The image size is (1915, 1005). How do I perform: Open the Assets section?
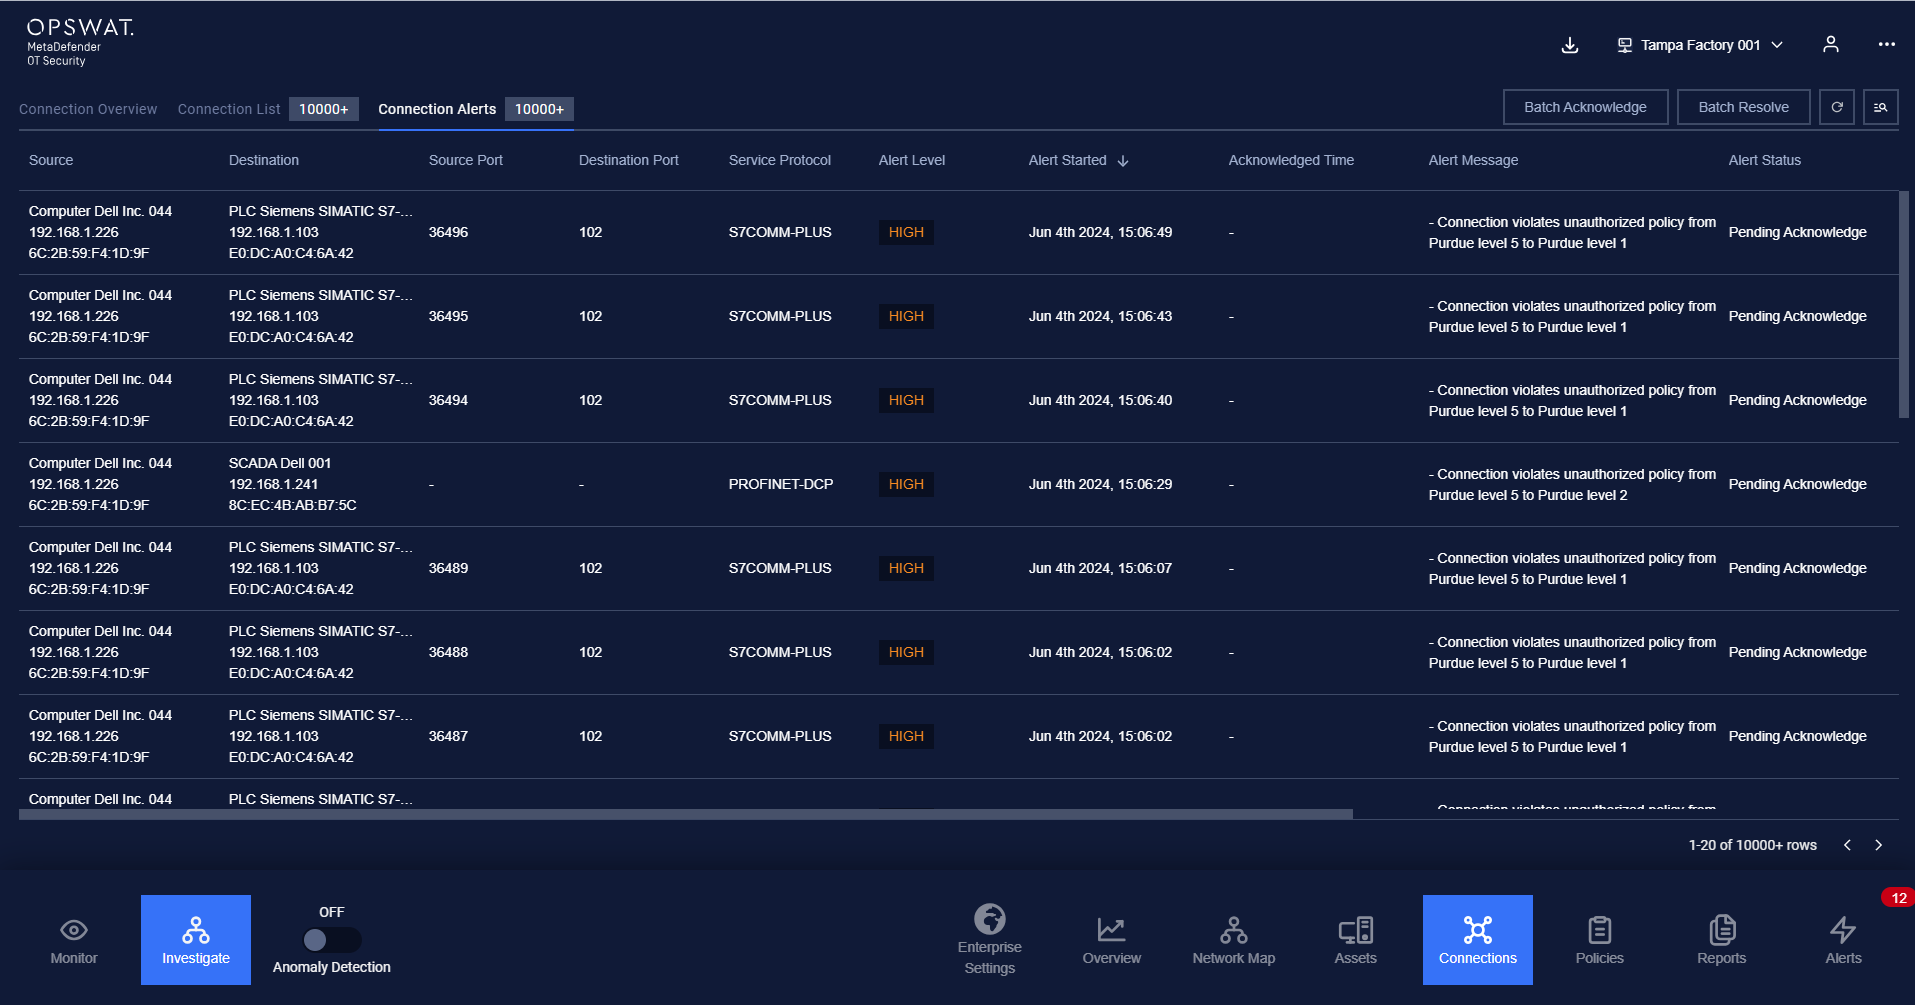1356,940
